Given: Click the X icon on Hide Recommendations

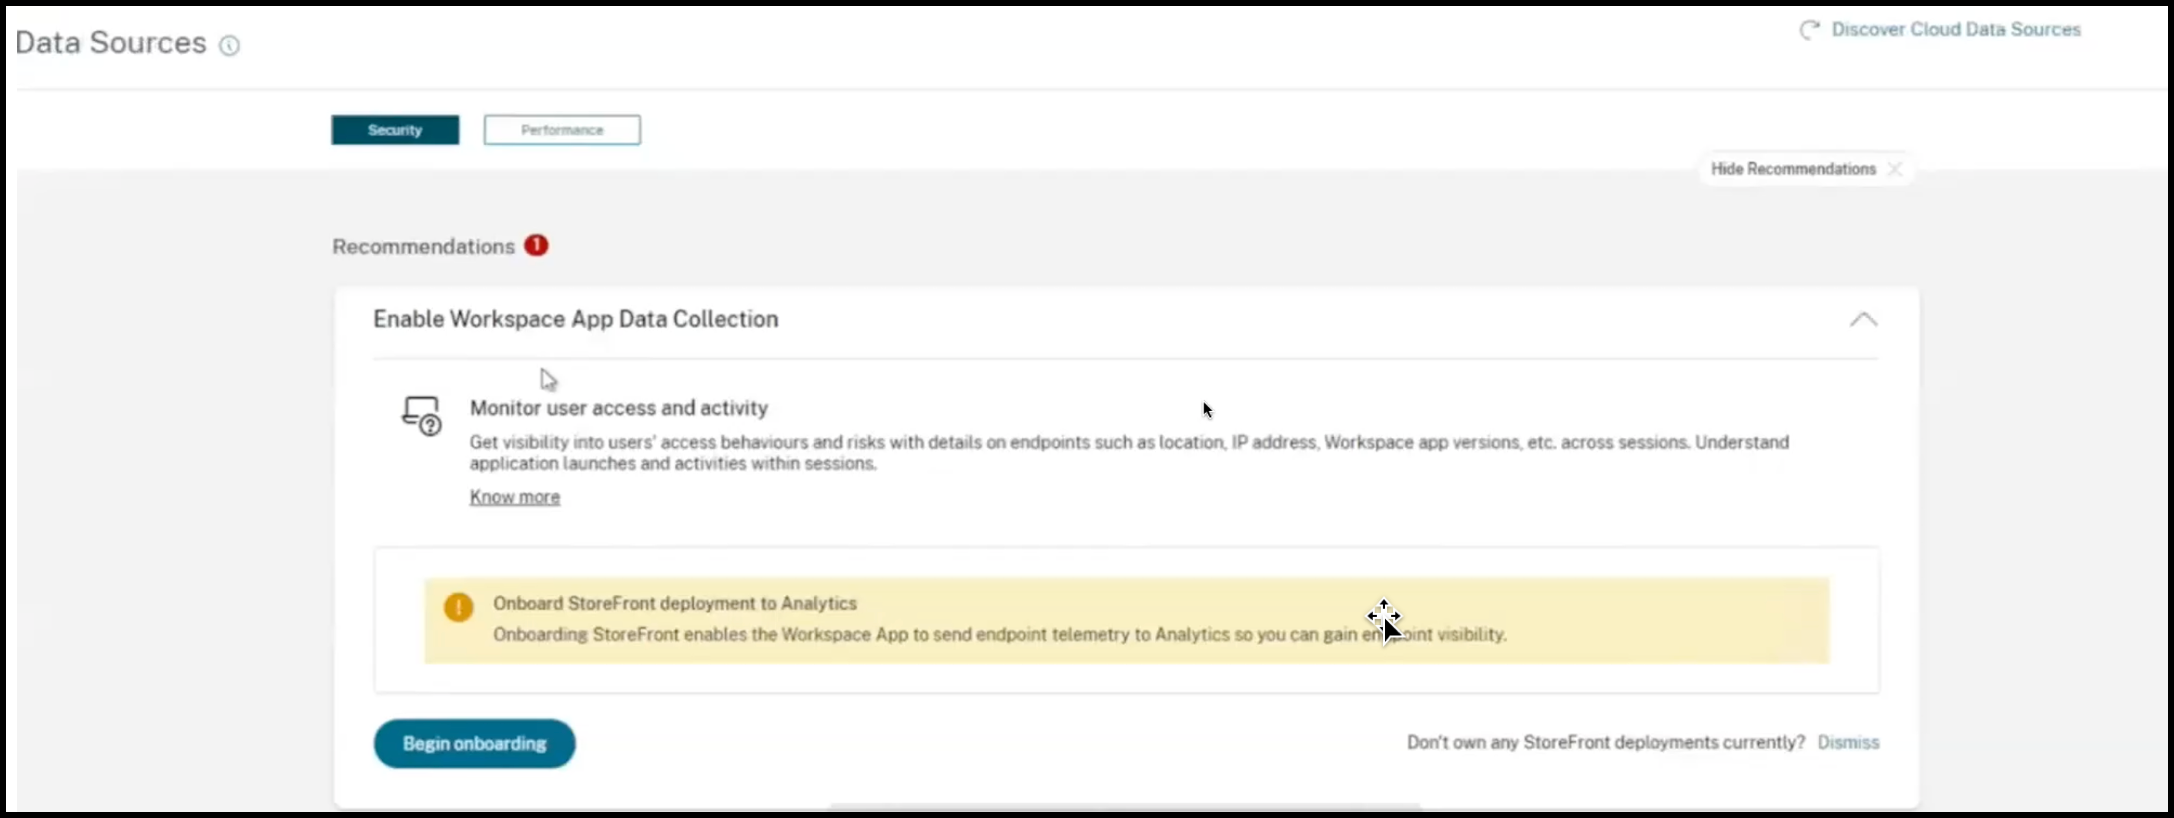Looking at the screenshot, I should (x=1895, y=169).
